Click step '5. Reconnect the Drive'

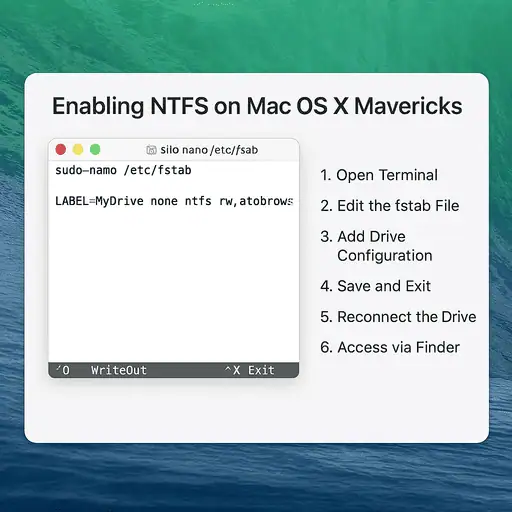click(x=398, y=317)
